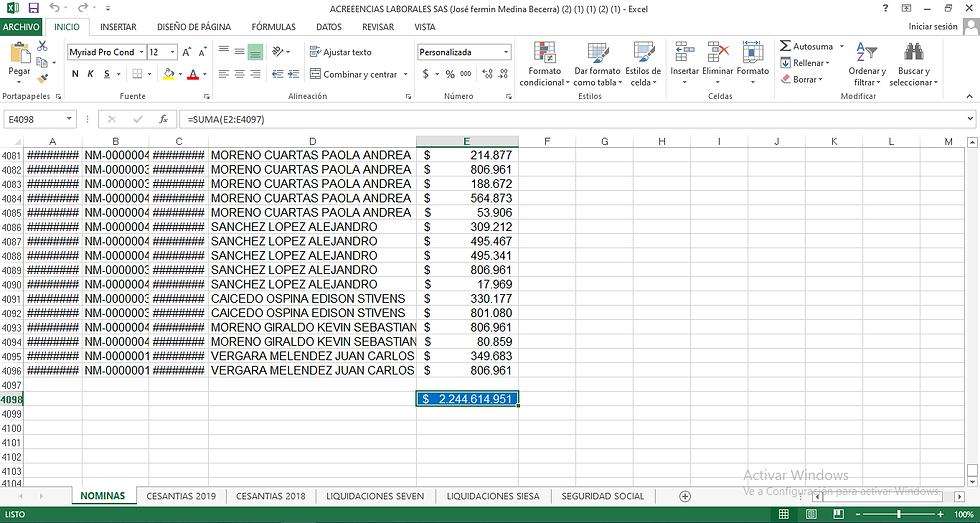This screenshot has width=980, height=523.
Task: Click the Cut scissors icon
Action: tap(42, 46)
